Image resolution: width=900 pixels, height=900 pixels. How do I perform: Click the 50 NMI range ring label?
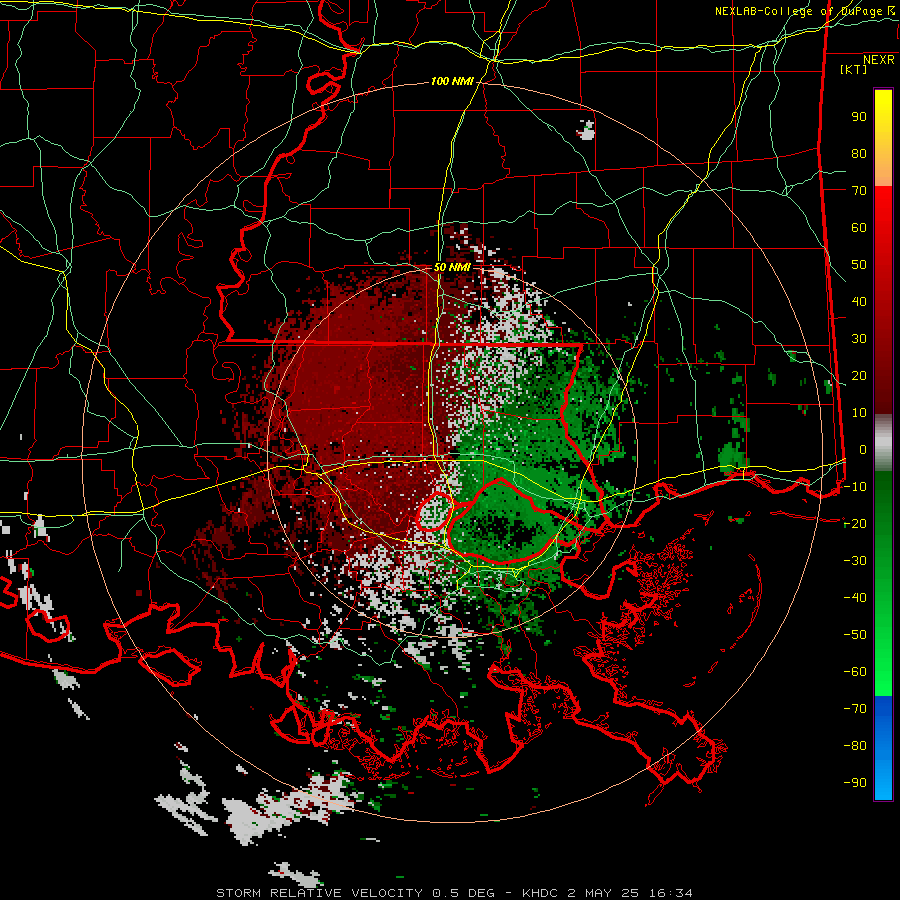pyautogui.click(x=452, y=267)
